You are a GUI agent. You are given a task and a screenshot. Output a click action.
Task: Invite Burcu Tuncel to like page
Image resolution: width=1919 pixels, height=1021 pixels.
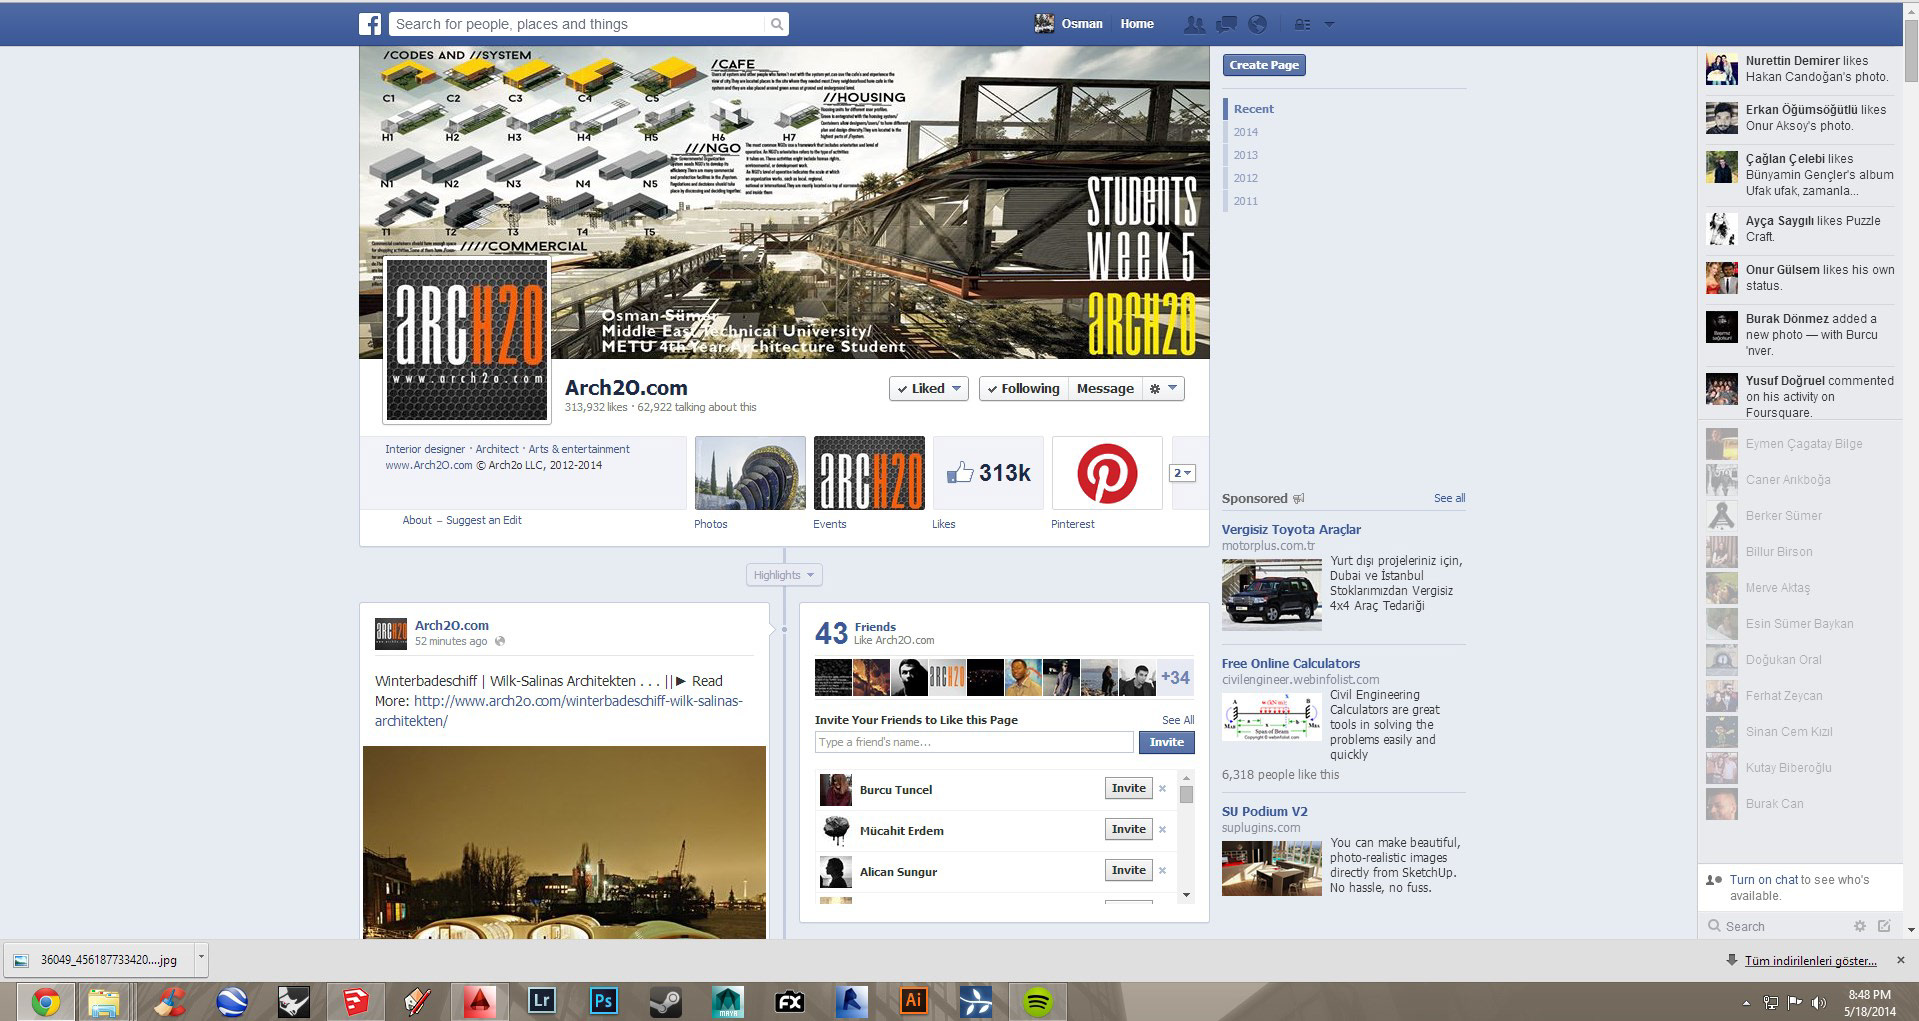1129,788
